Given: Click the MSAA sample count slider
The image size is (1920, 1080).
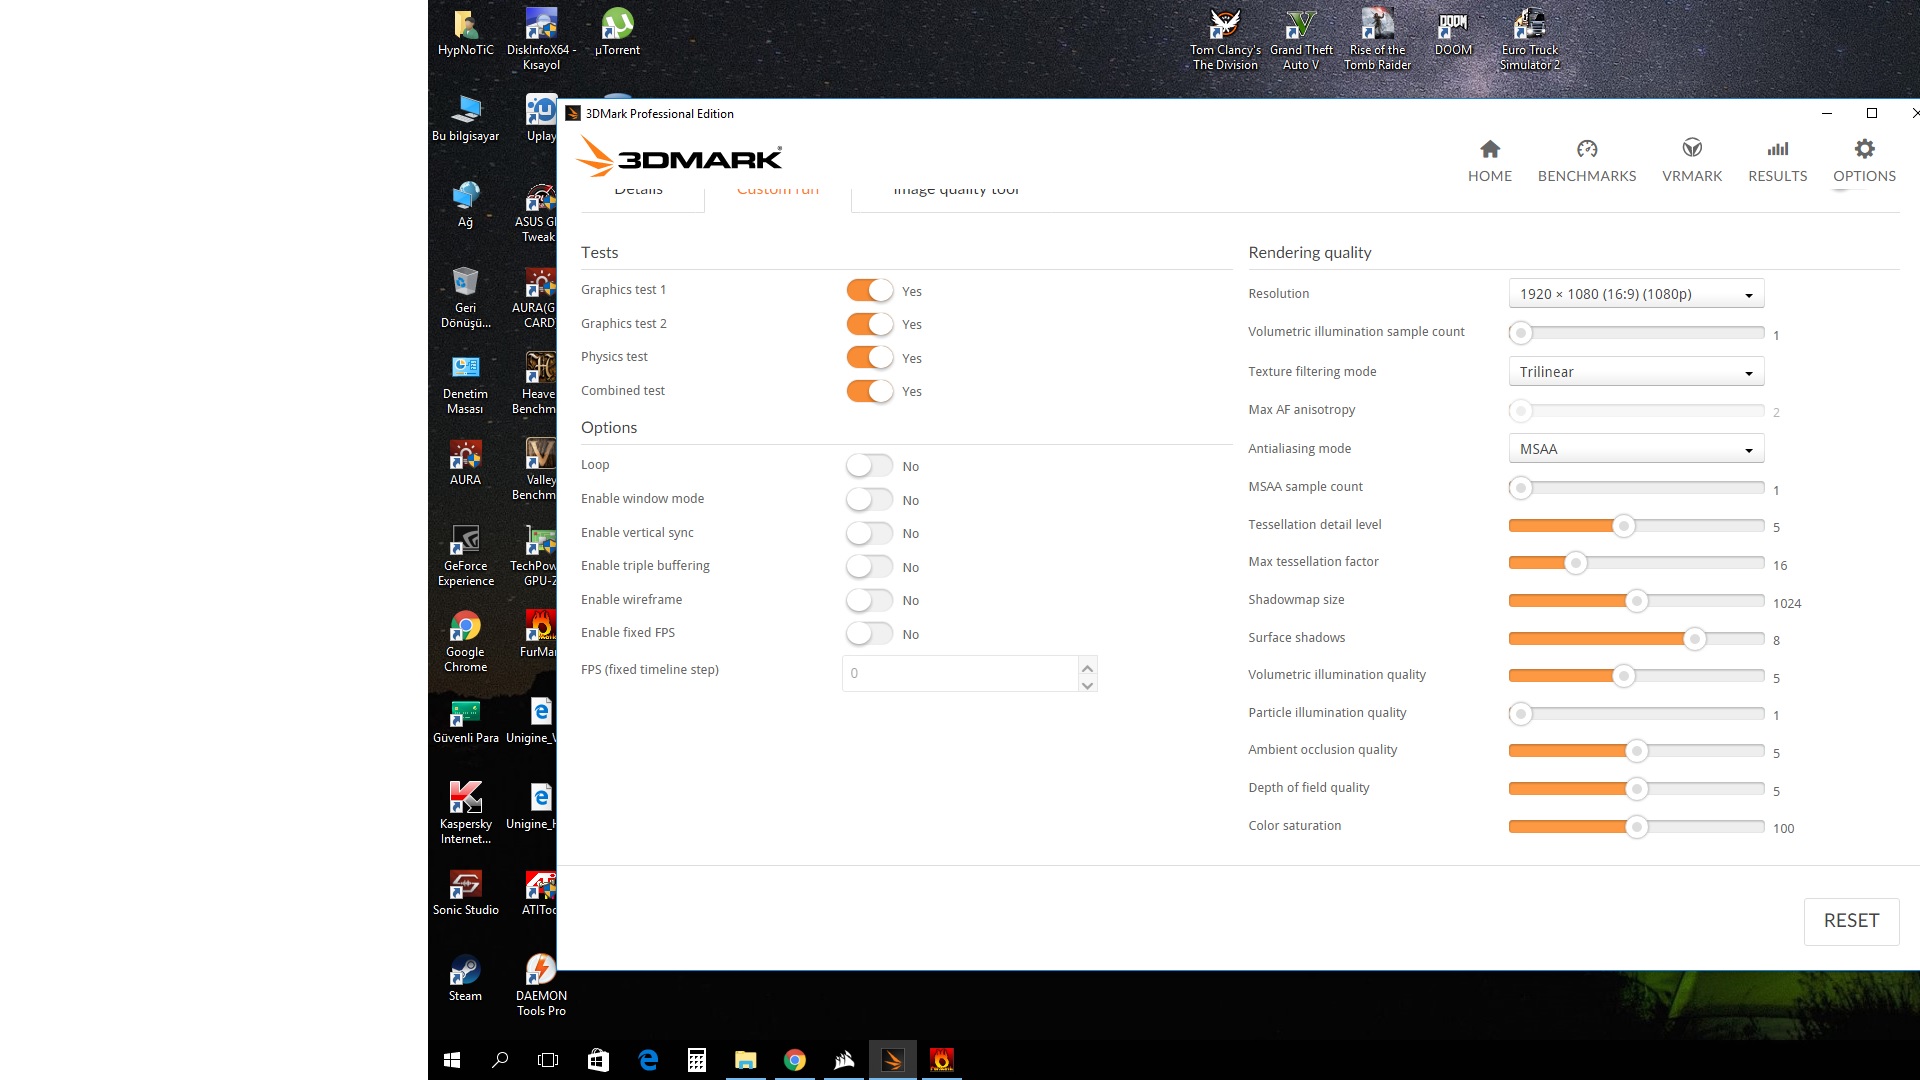Looking at the screenshot, I should pos(1636,488).
